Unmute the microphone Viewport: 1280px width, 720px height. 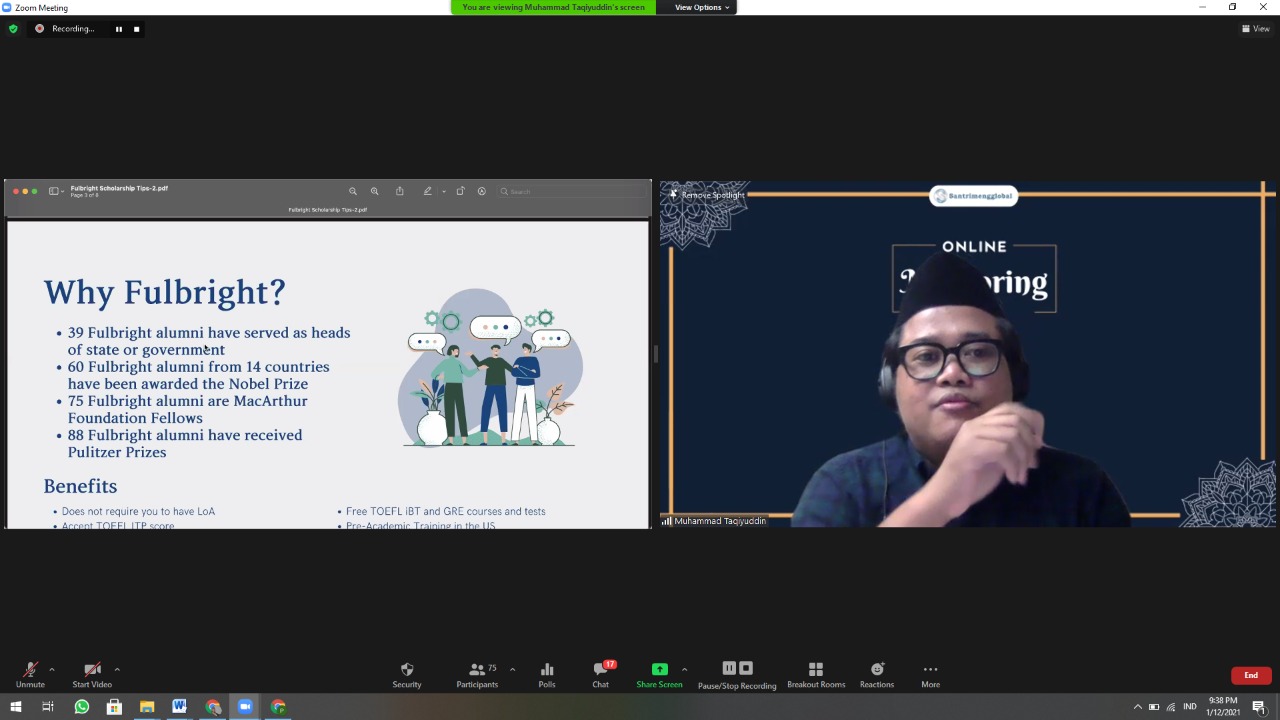[x=30, y=670]
